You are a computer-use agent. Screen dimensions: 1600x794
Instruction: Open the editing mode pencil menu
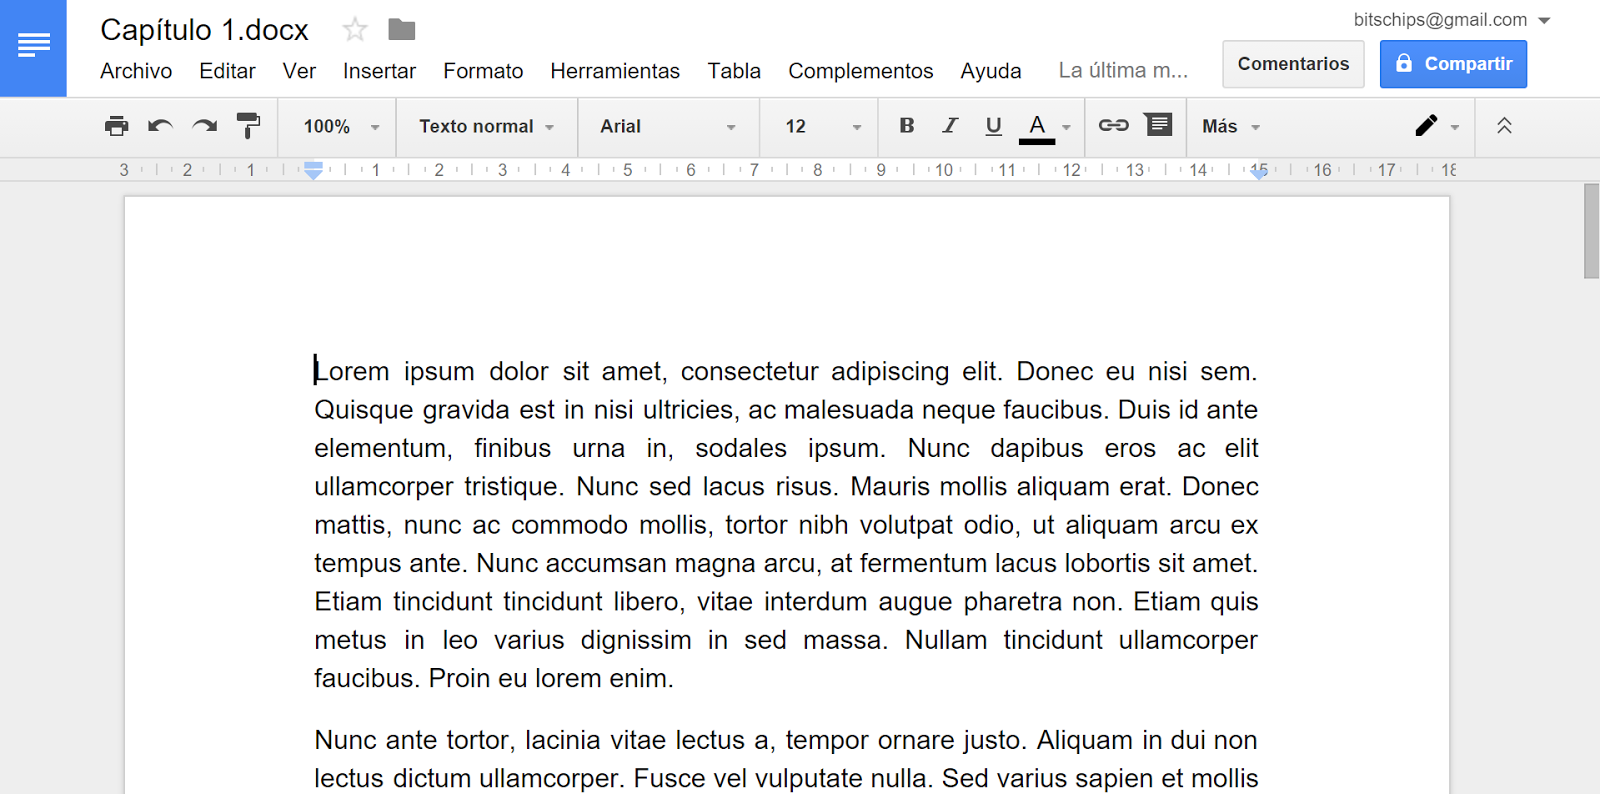pyautogui.click(x=1427, y=126)
